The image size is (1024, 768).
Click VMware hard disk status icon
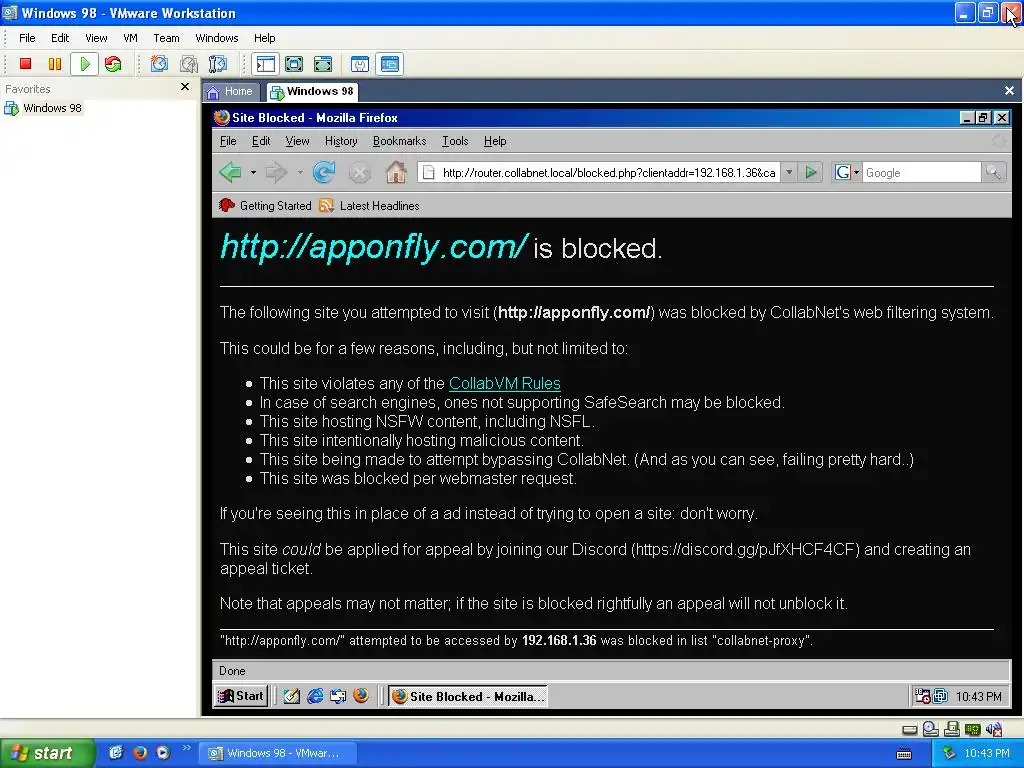(909, 729)
